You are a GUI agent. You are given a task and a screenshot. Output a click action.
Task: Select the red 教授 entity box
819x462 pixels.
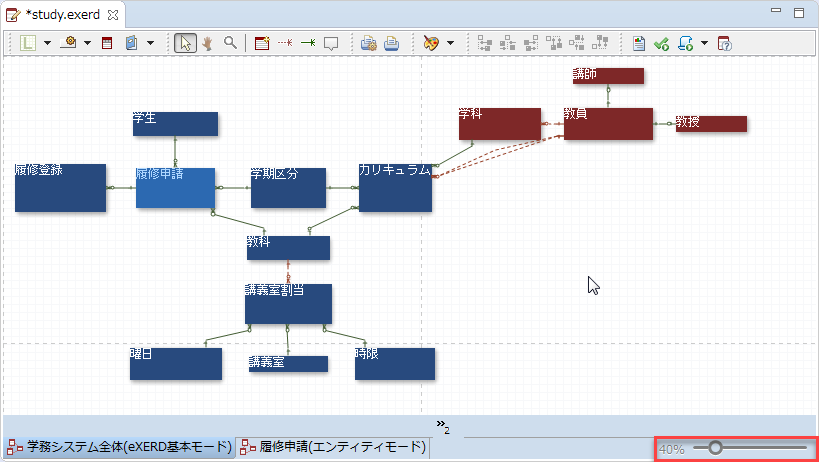click(711, 124)
